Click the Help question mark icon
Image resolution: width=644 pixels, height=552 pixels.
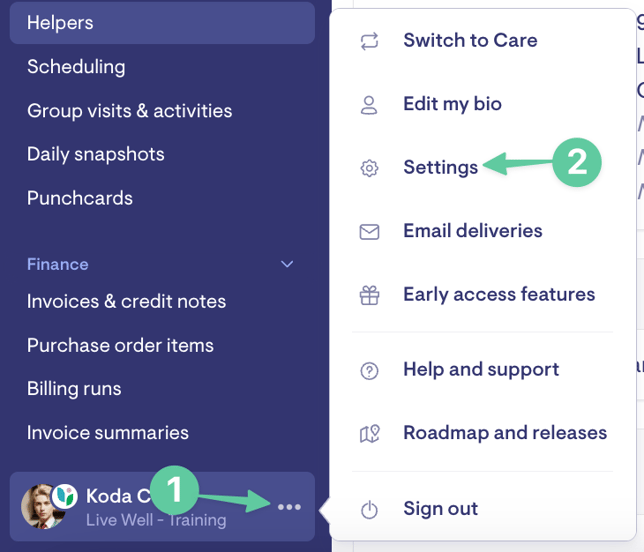[x=369, y=371]
